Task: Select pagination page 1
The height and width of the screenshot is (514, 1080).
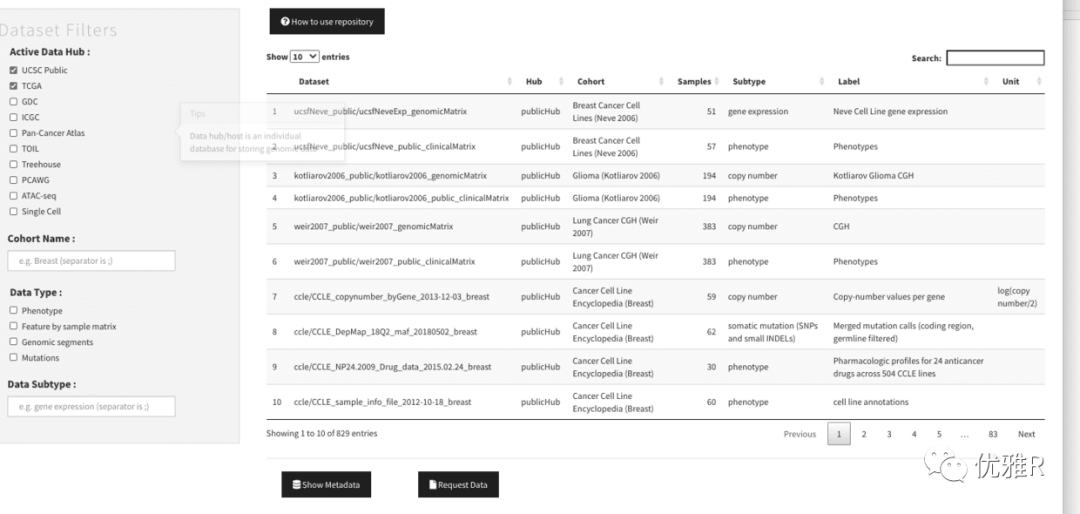Action: (x=839, y=434)
